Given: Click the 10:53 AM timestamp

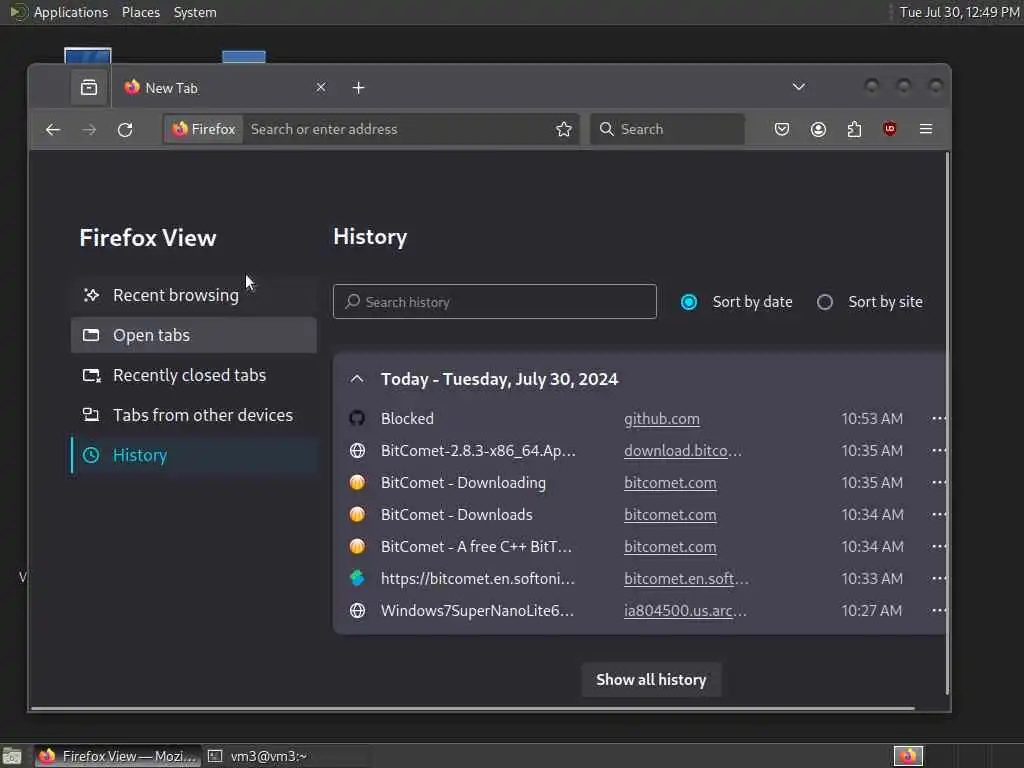Looking at the screenshot, I should coord(872,419).
